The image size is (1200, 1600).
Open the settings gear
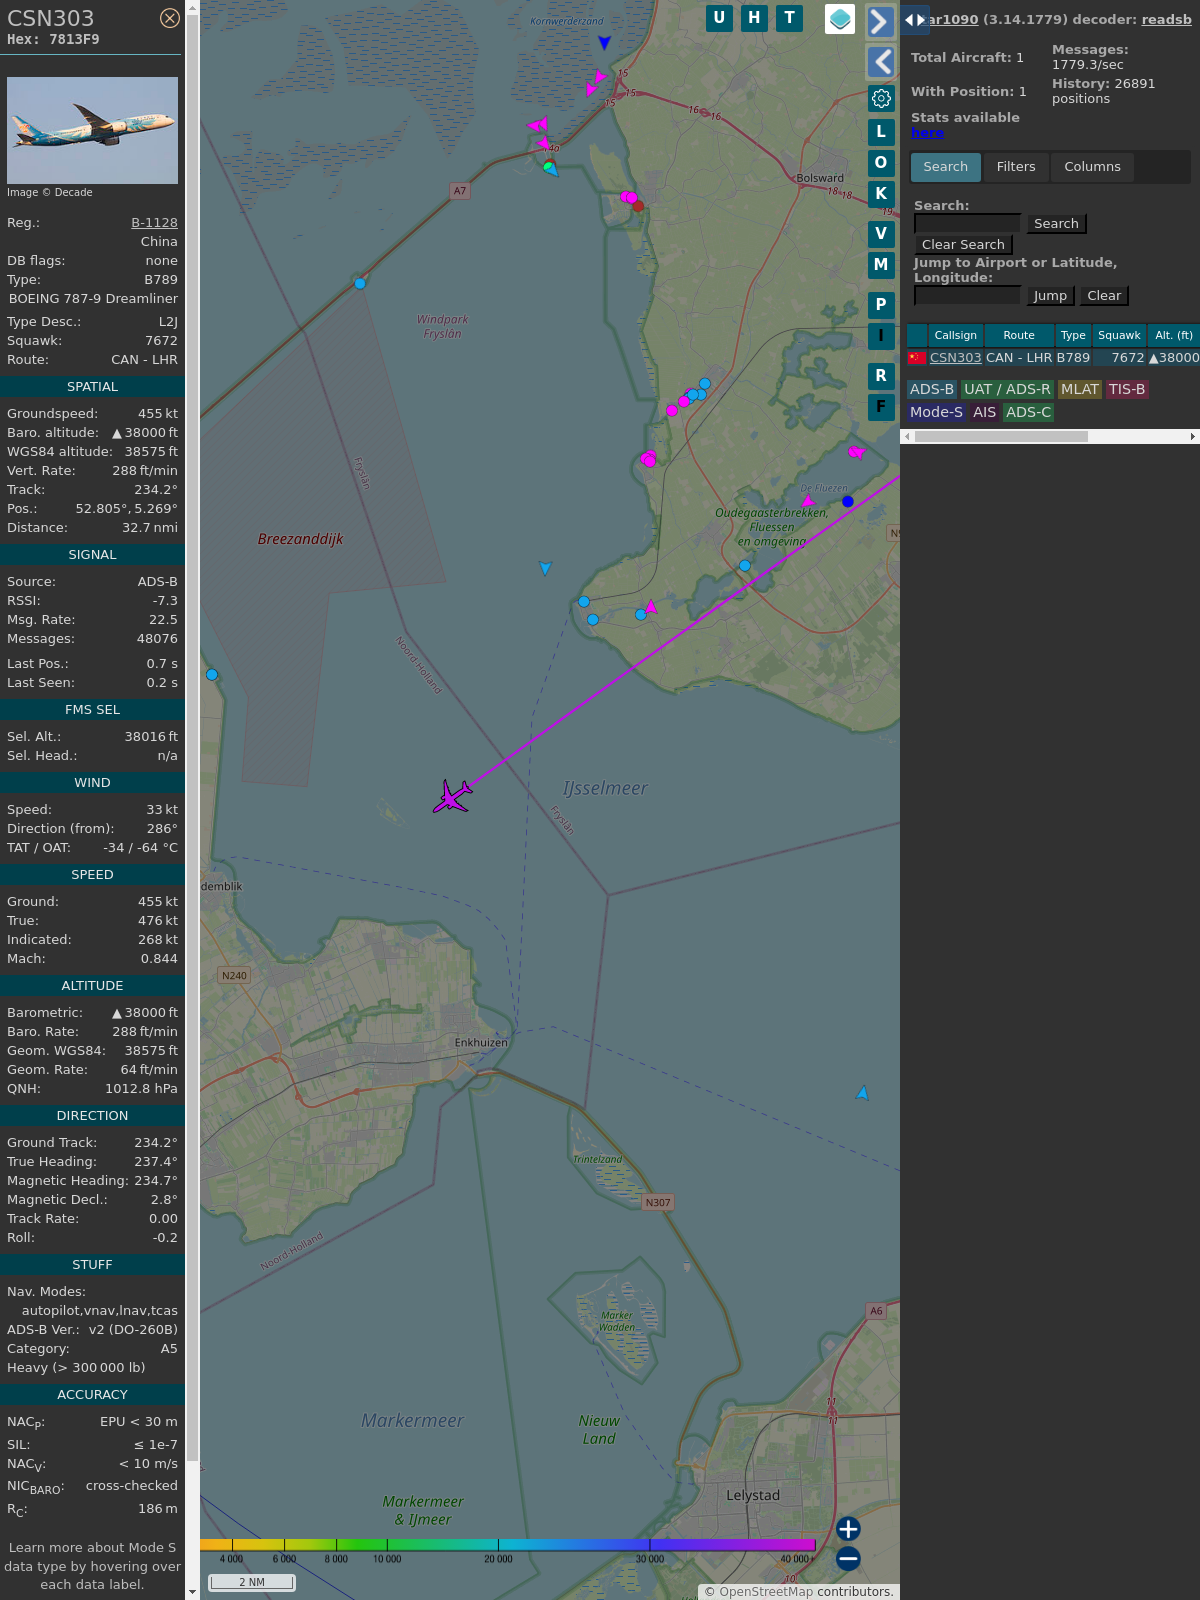click(881, 98)
